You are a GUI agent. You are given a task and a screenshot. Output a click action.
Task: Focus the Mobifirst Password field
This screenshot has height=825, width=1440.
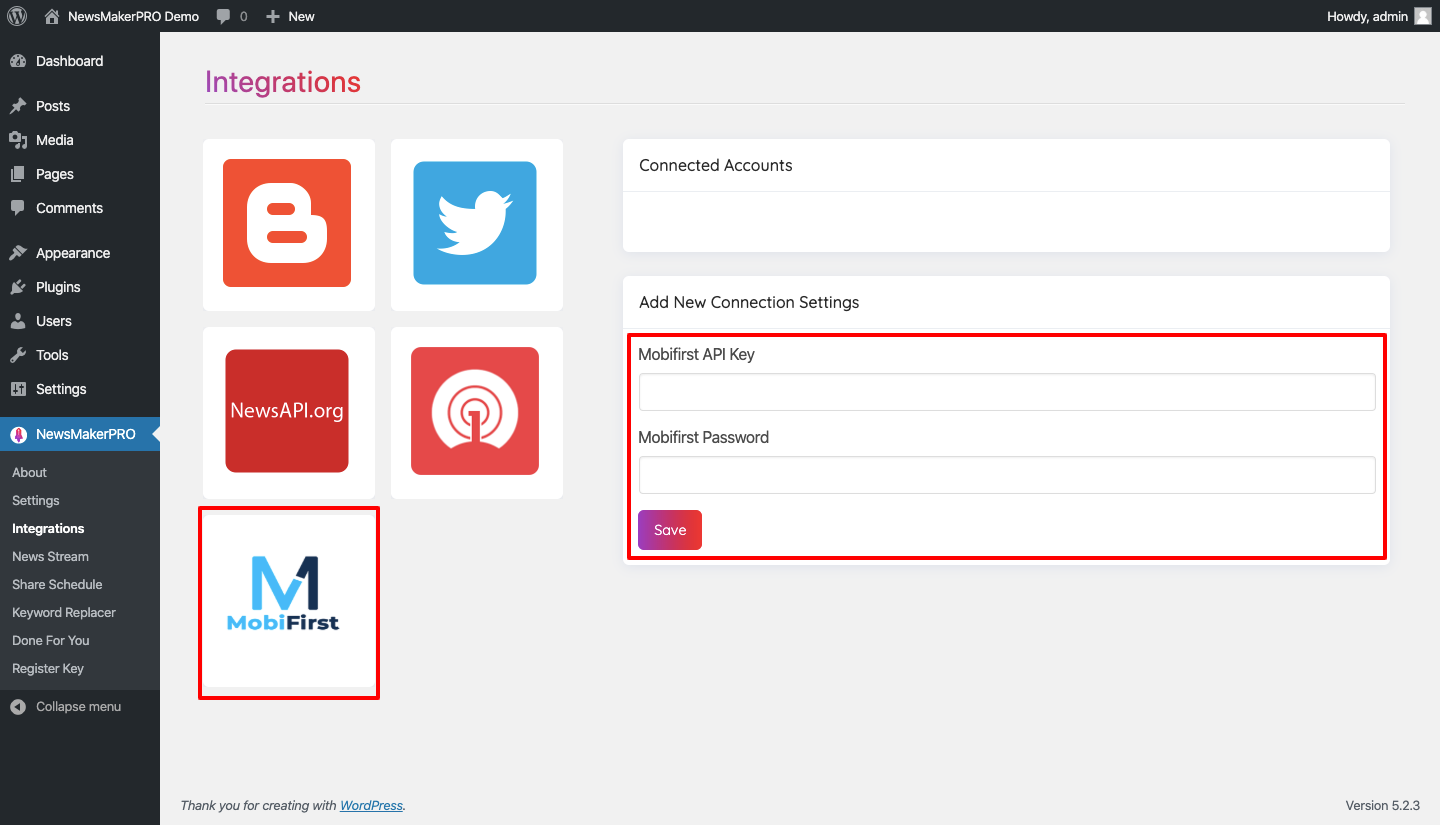1007,475
